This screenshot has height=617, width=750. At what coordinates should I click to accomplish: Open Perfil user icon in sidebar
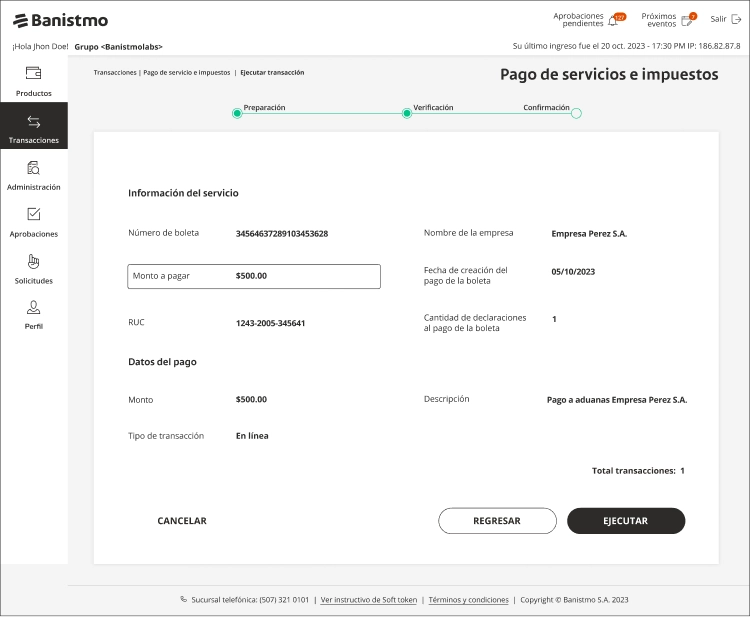(x=33, y=308)
